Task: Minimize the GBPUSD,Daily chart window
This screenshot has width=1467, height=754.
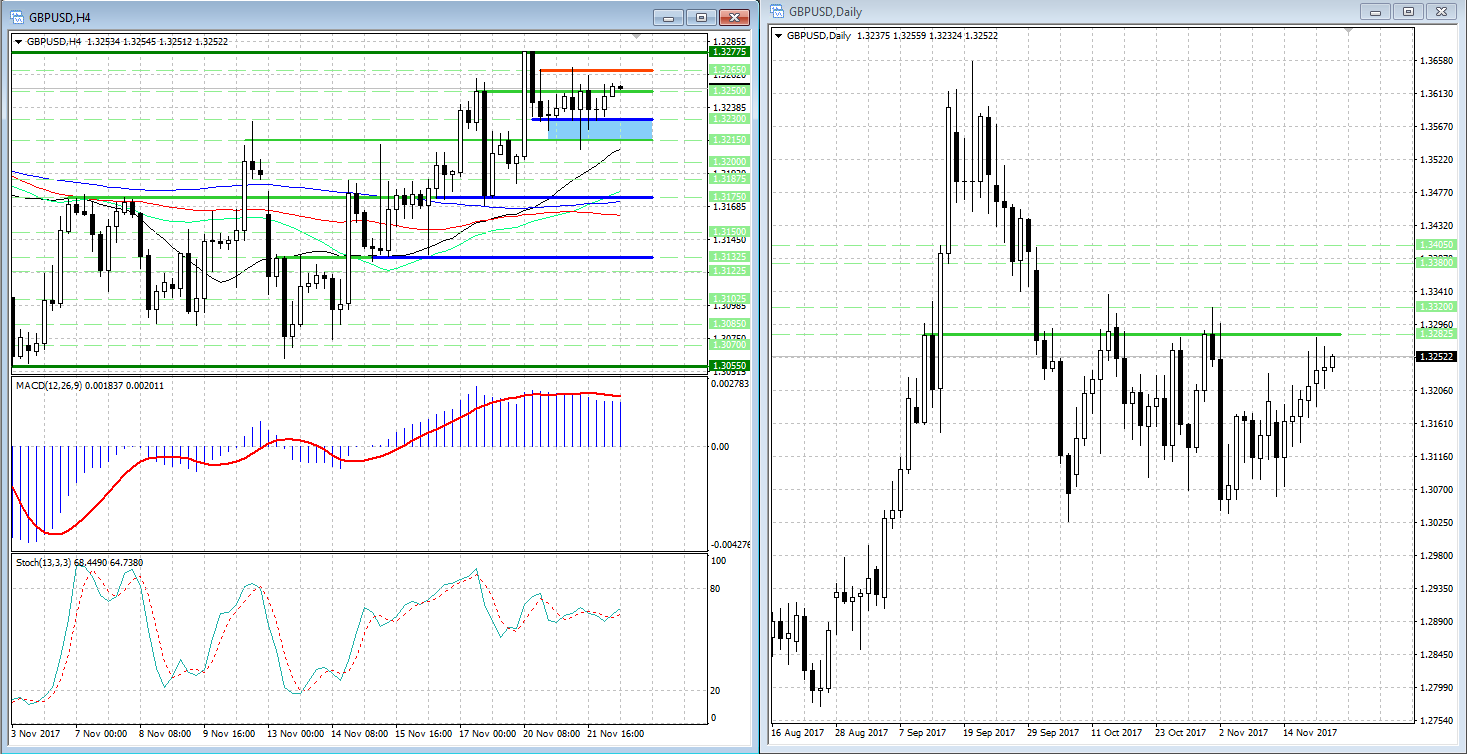Action: [1376, 11]
